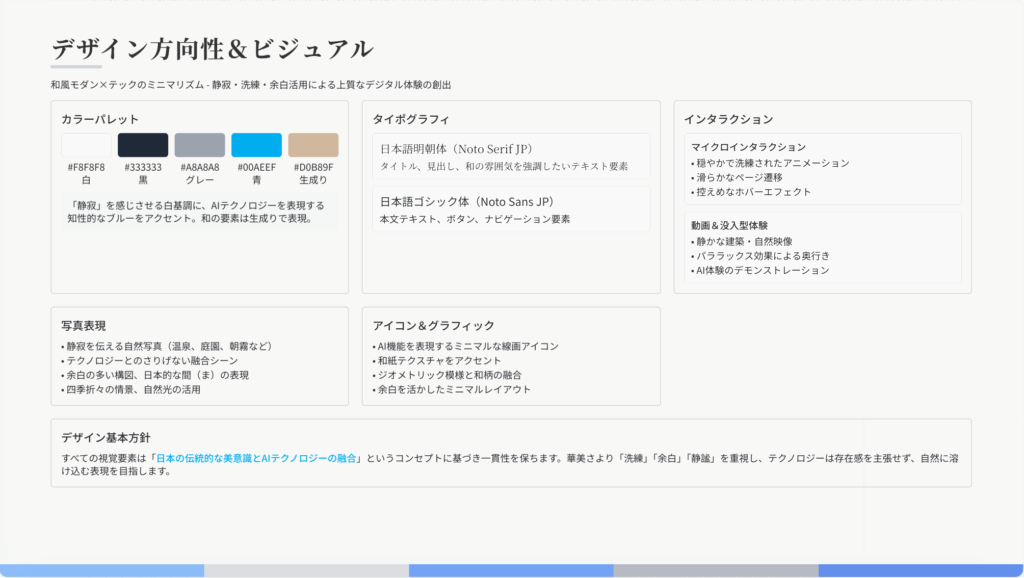1024x578 pixels.
Task: Open the アイコン＆グラフィック card heading
Action: click(x=433, y=325)
